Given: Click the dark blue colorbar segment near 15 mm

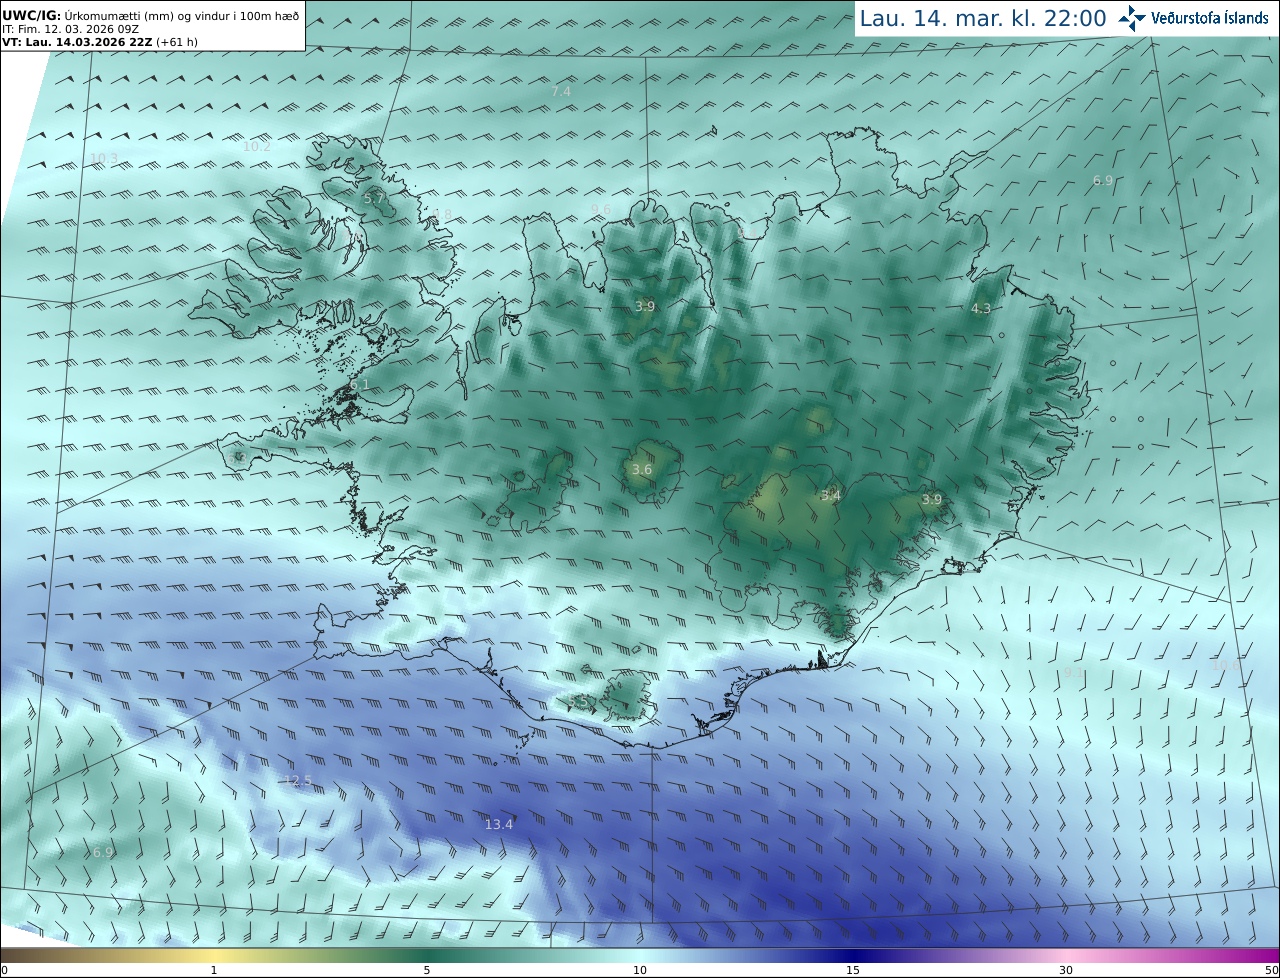Looking at the screenshot, I should tap(853, 955).
